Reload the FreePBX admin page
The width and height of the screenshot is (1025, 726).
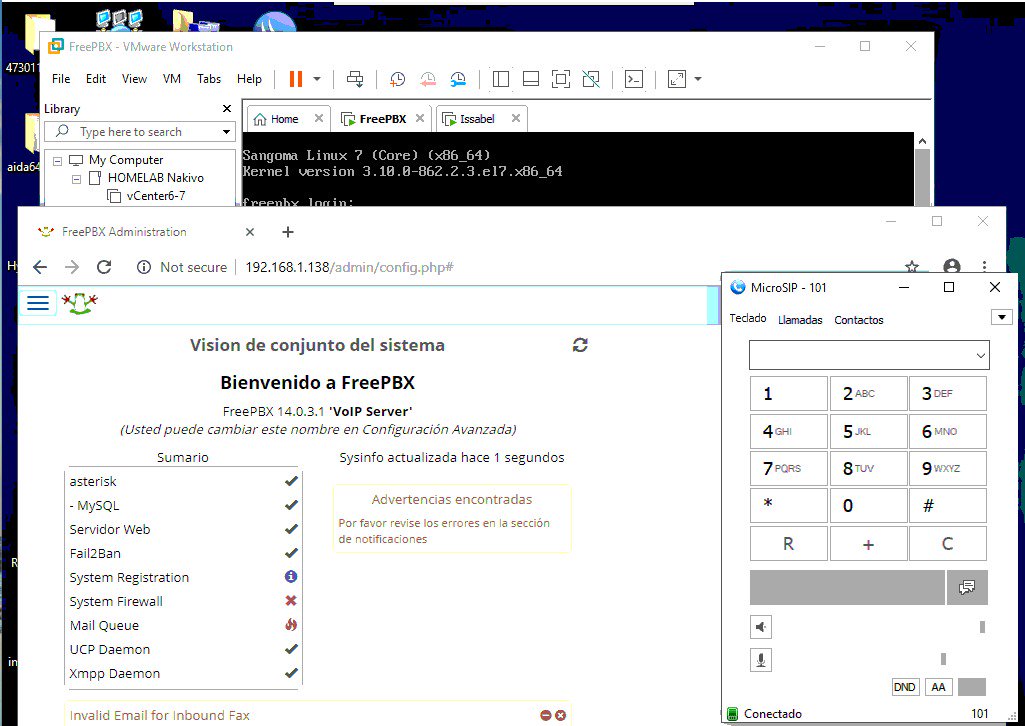pyautogui.click(x=104, y=267)
